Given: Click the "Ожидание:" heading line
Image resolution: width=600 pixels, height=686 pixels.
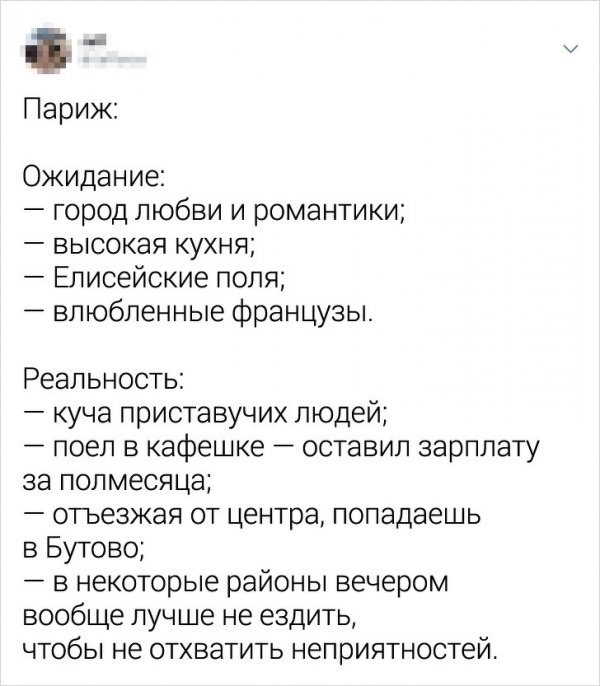Looking at the screenshot, I should (x=94, y=177).
